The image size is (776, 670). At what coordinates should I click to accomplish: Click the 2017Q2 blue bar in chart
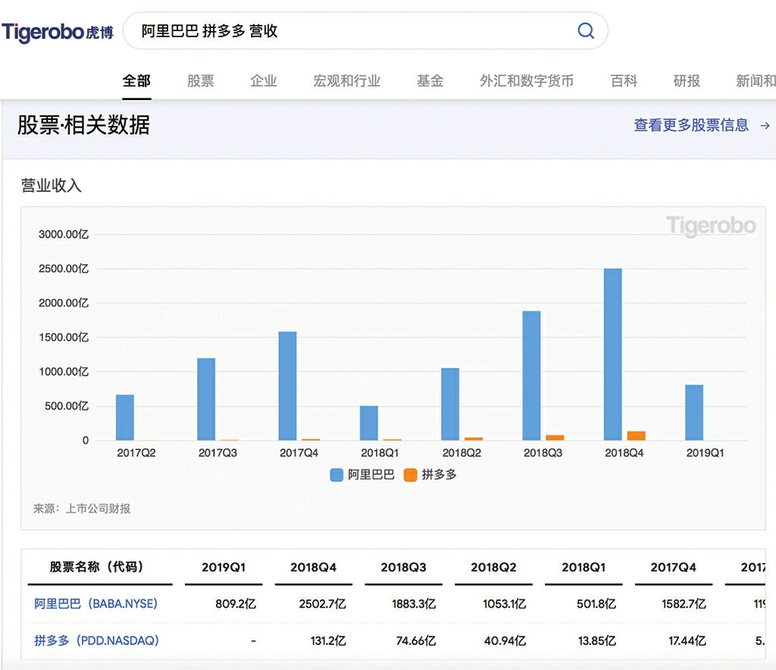[125, 418]
